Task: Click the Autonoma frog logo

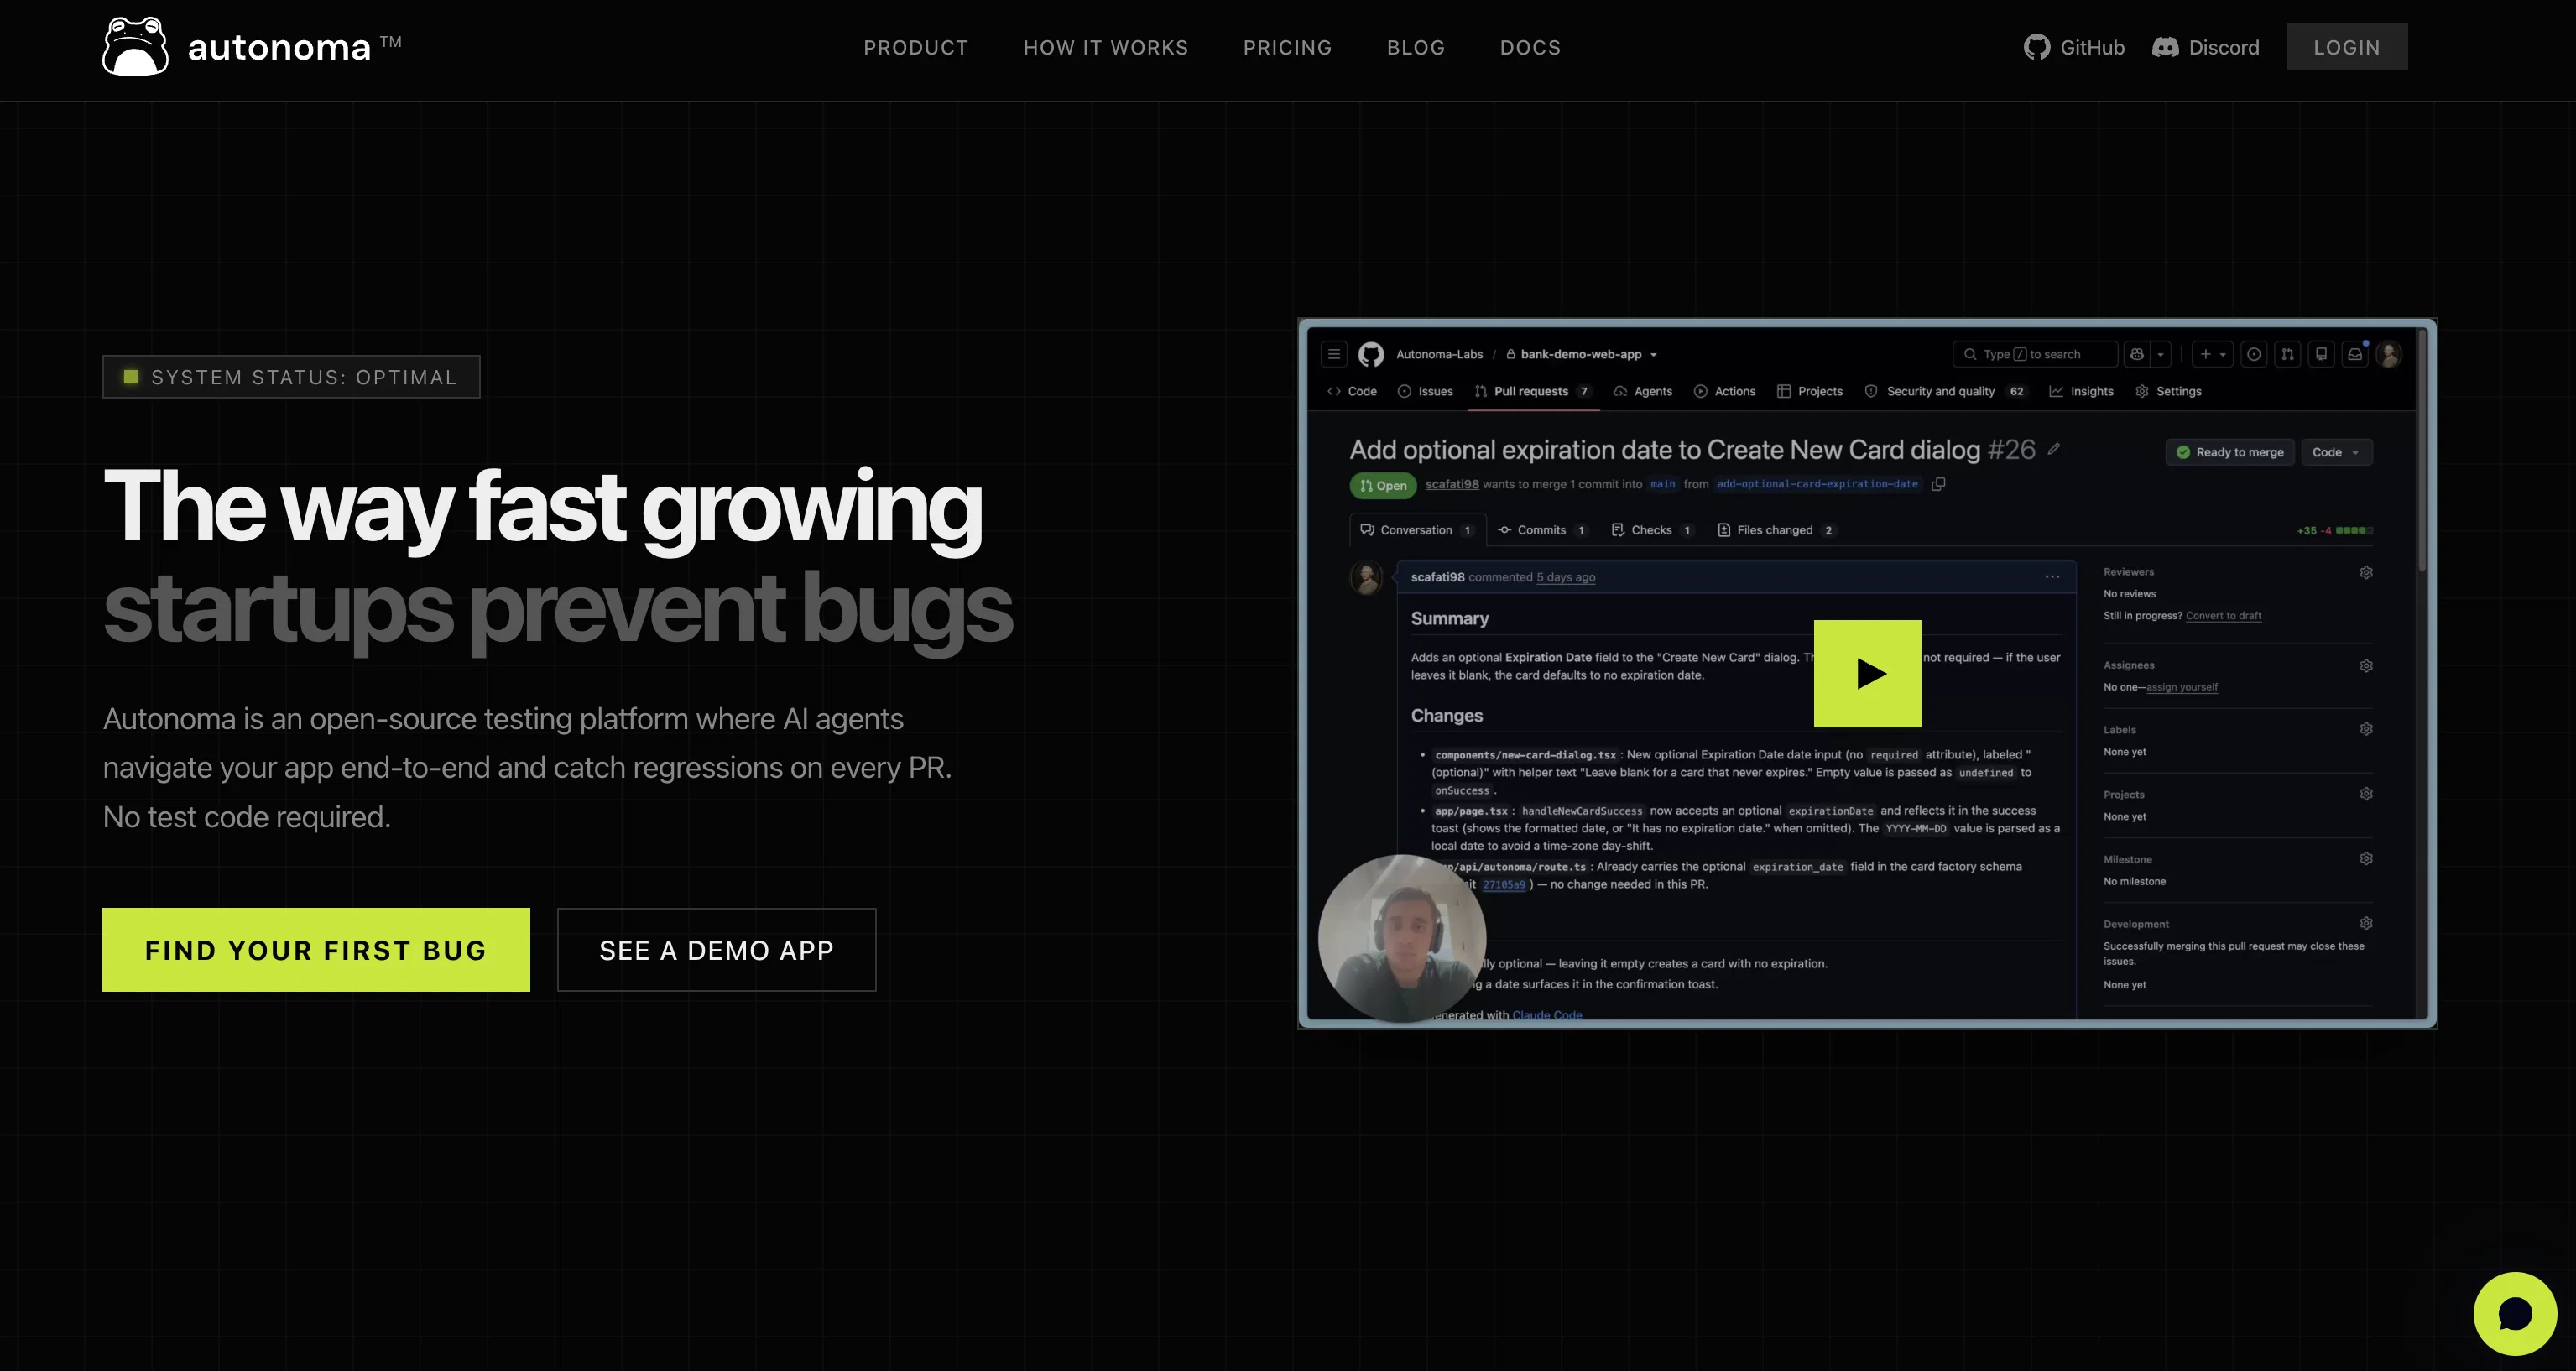Action: click(135, 47)
